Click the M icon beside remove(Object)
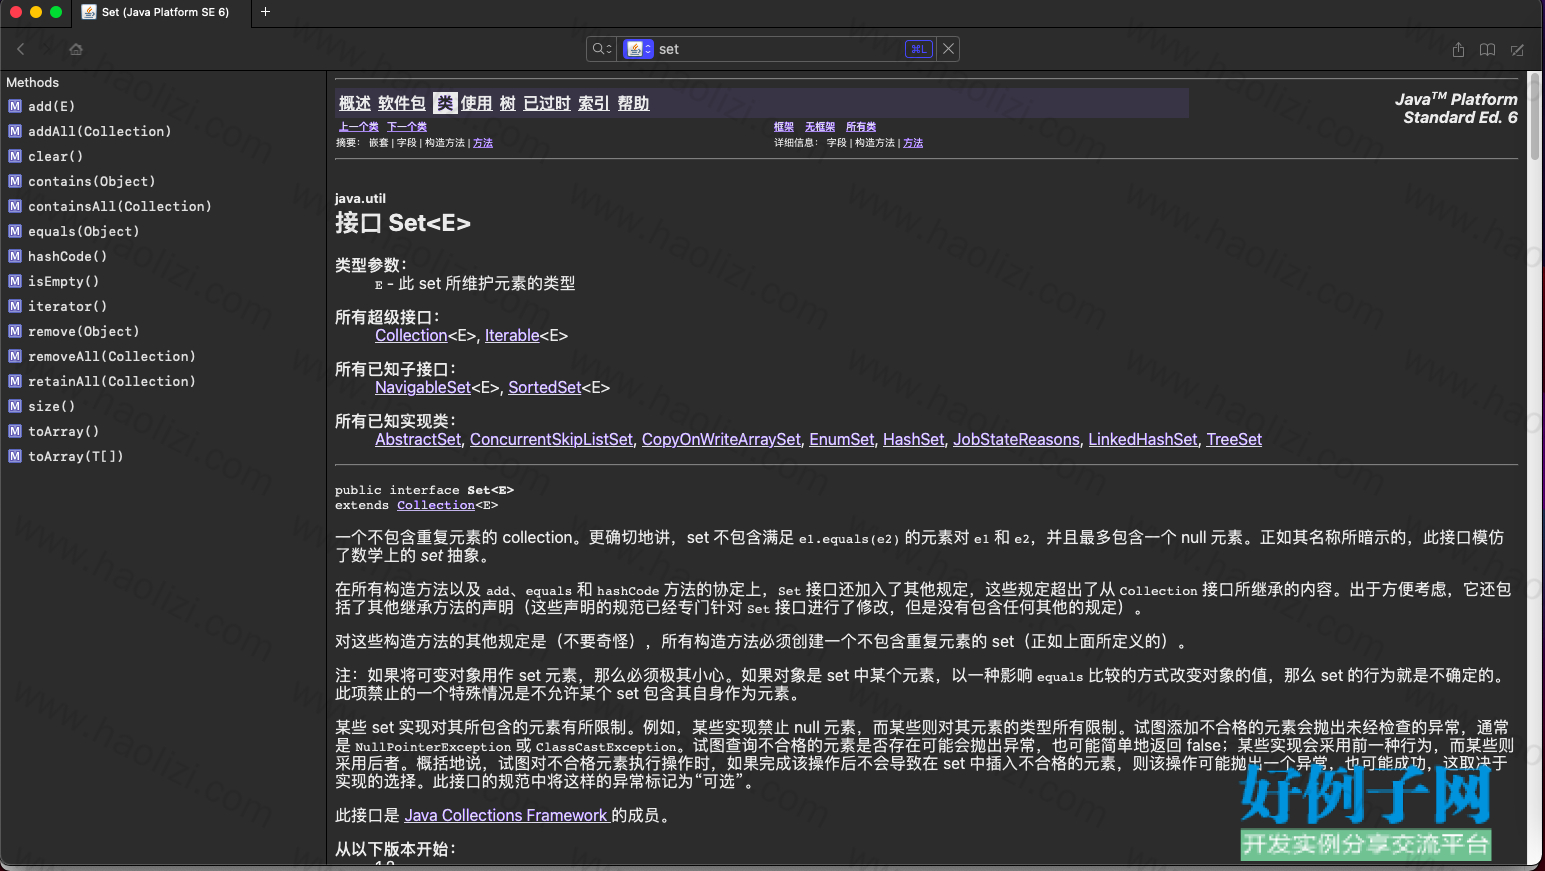The height and width of the screenshot is (871, 1545). pos(15,331)
